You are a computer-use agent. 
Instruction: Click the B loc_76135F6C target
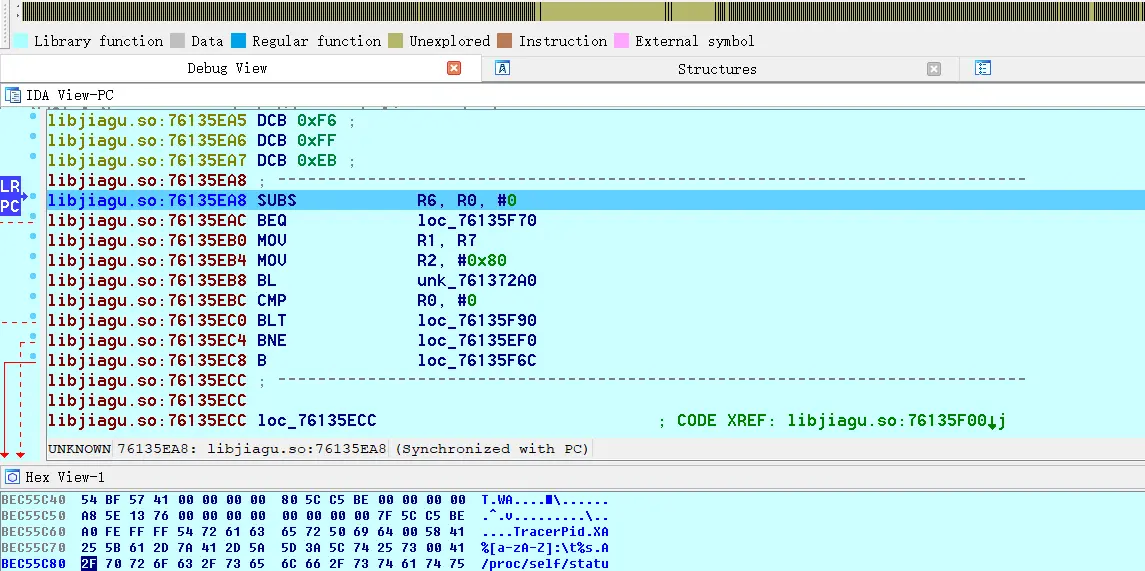click(477, 361)
